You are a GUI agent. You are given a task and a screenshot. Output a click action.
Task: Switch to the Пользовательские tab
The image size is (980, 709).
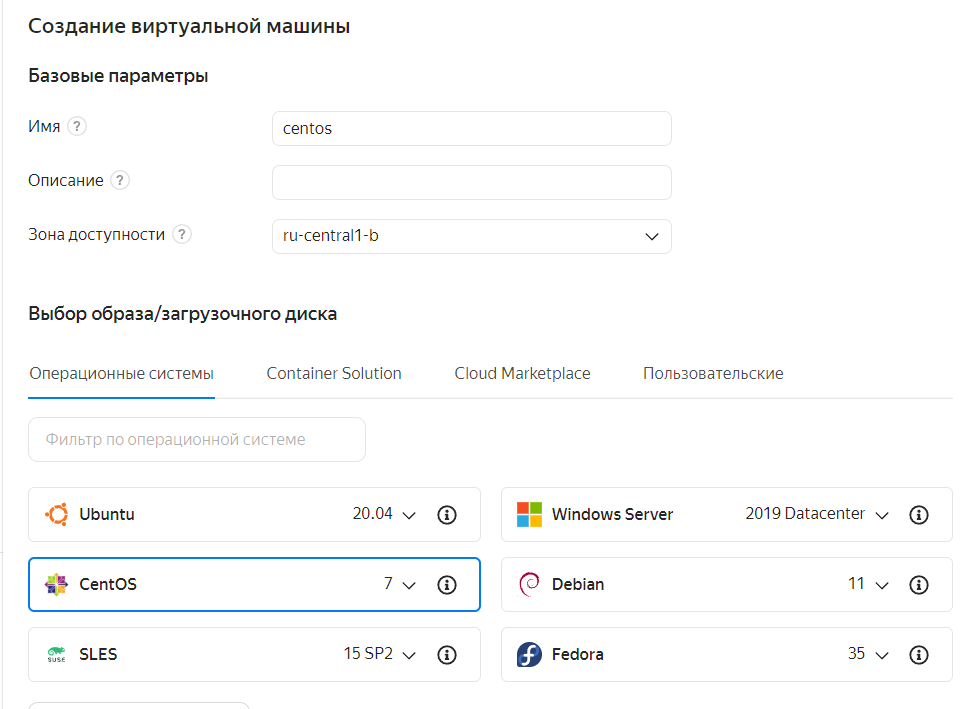pyautogui.click(x=713, y=373)
